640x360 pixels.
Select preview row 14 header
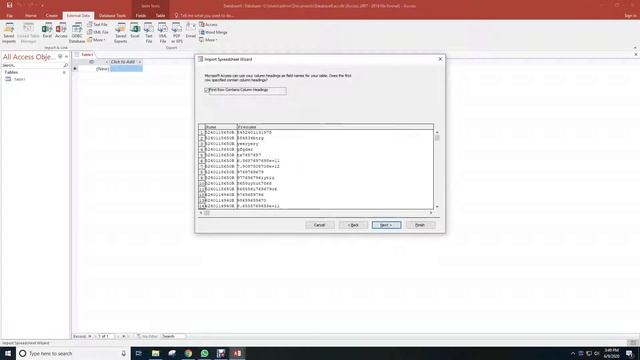coord(202,206)
